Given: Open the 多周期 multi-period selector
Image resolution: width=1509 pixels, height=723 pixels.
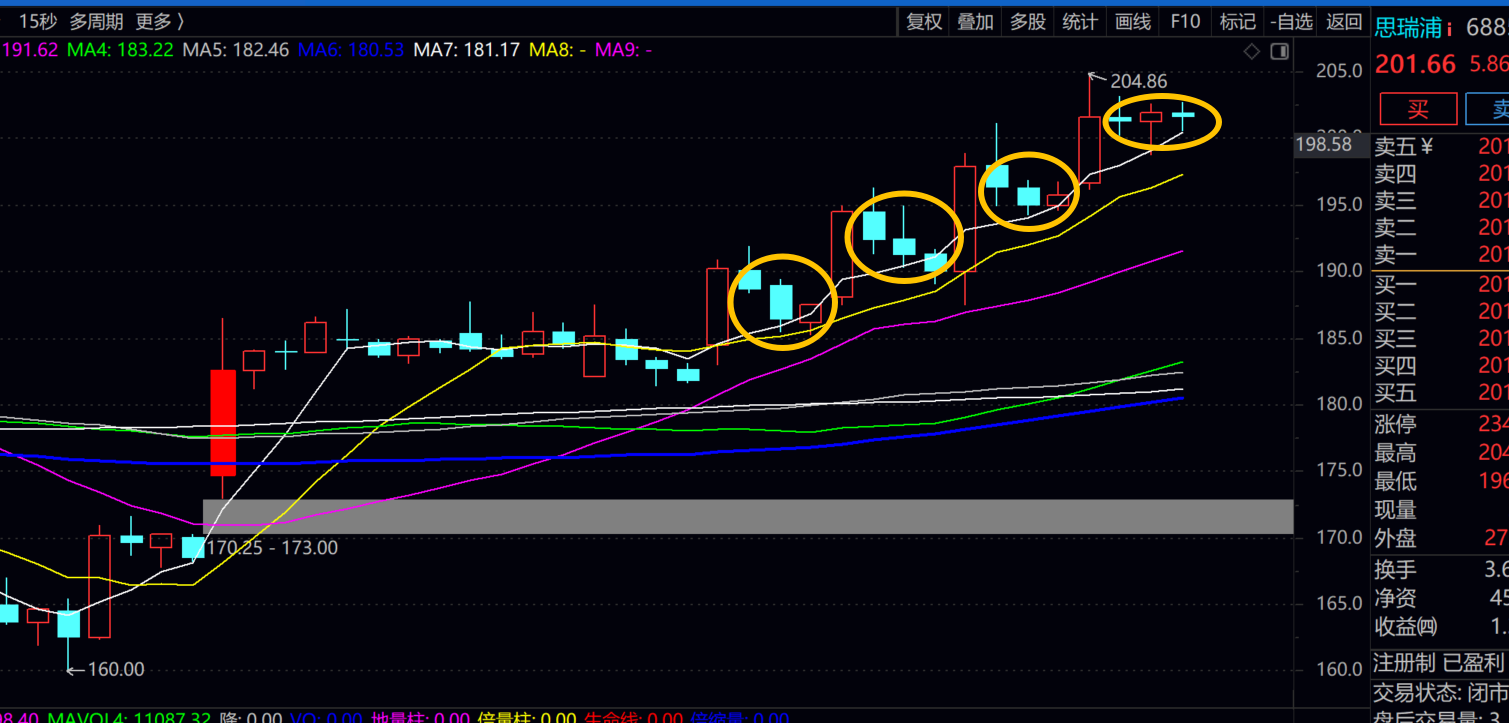Looking at the screenshot, I should click(x=97, y=21).
